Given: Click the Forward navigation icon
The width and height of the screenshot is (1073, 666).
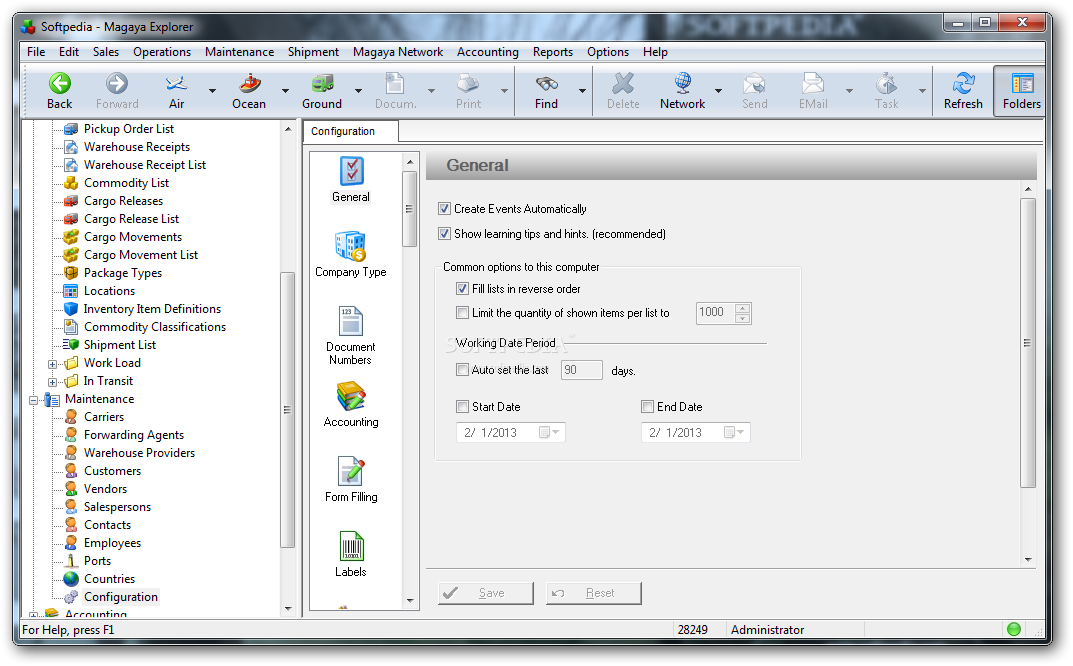Looking at the screenshot, I should coord(117,84).
